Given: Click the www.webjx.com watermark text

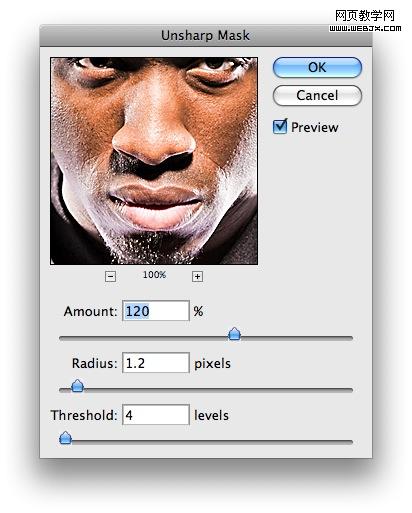Looking at the screenshot, I should (x=365, y=28).
